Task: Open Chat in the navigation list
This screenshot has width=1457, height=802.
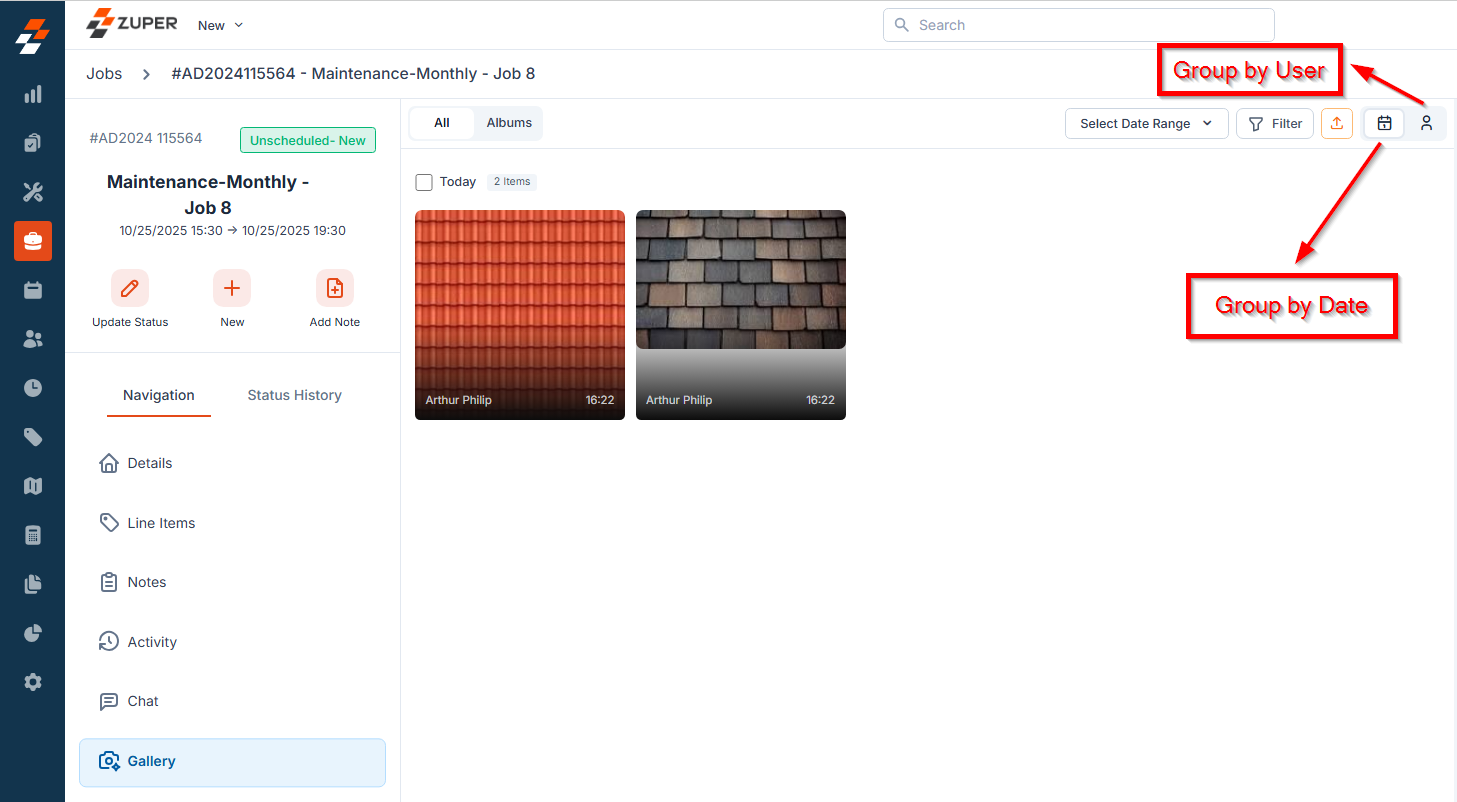Action: [x=232, y=701]
